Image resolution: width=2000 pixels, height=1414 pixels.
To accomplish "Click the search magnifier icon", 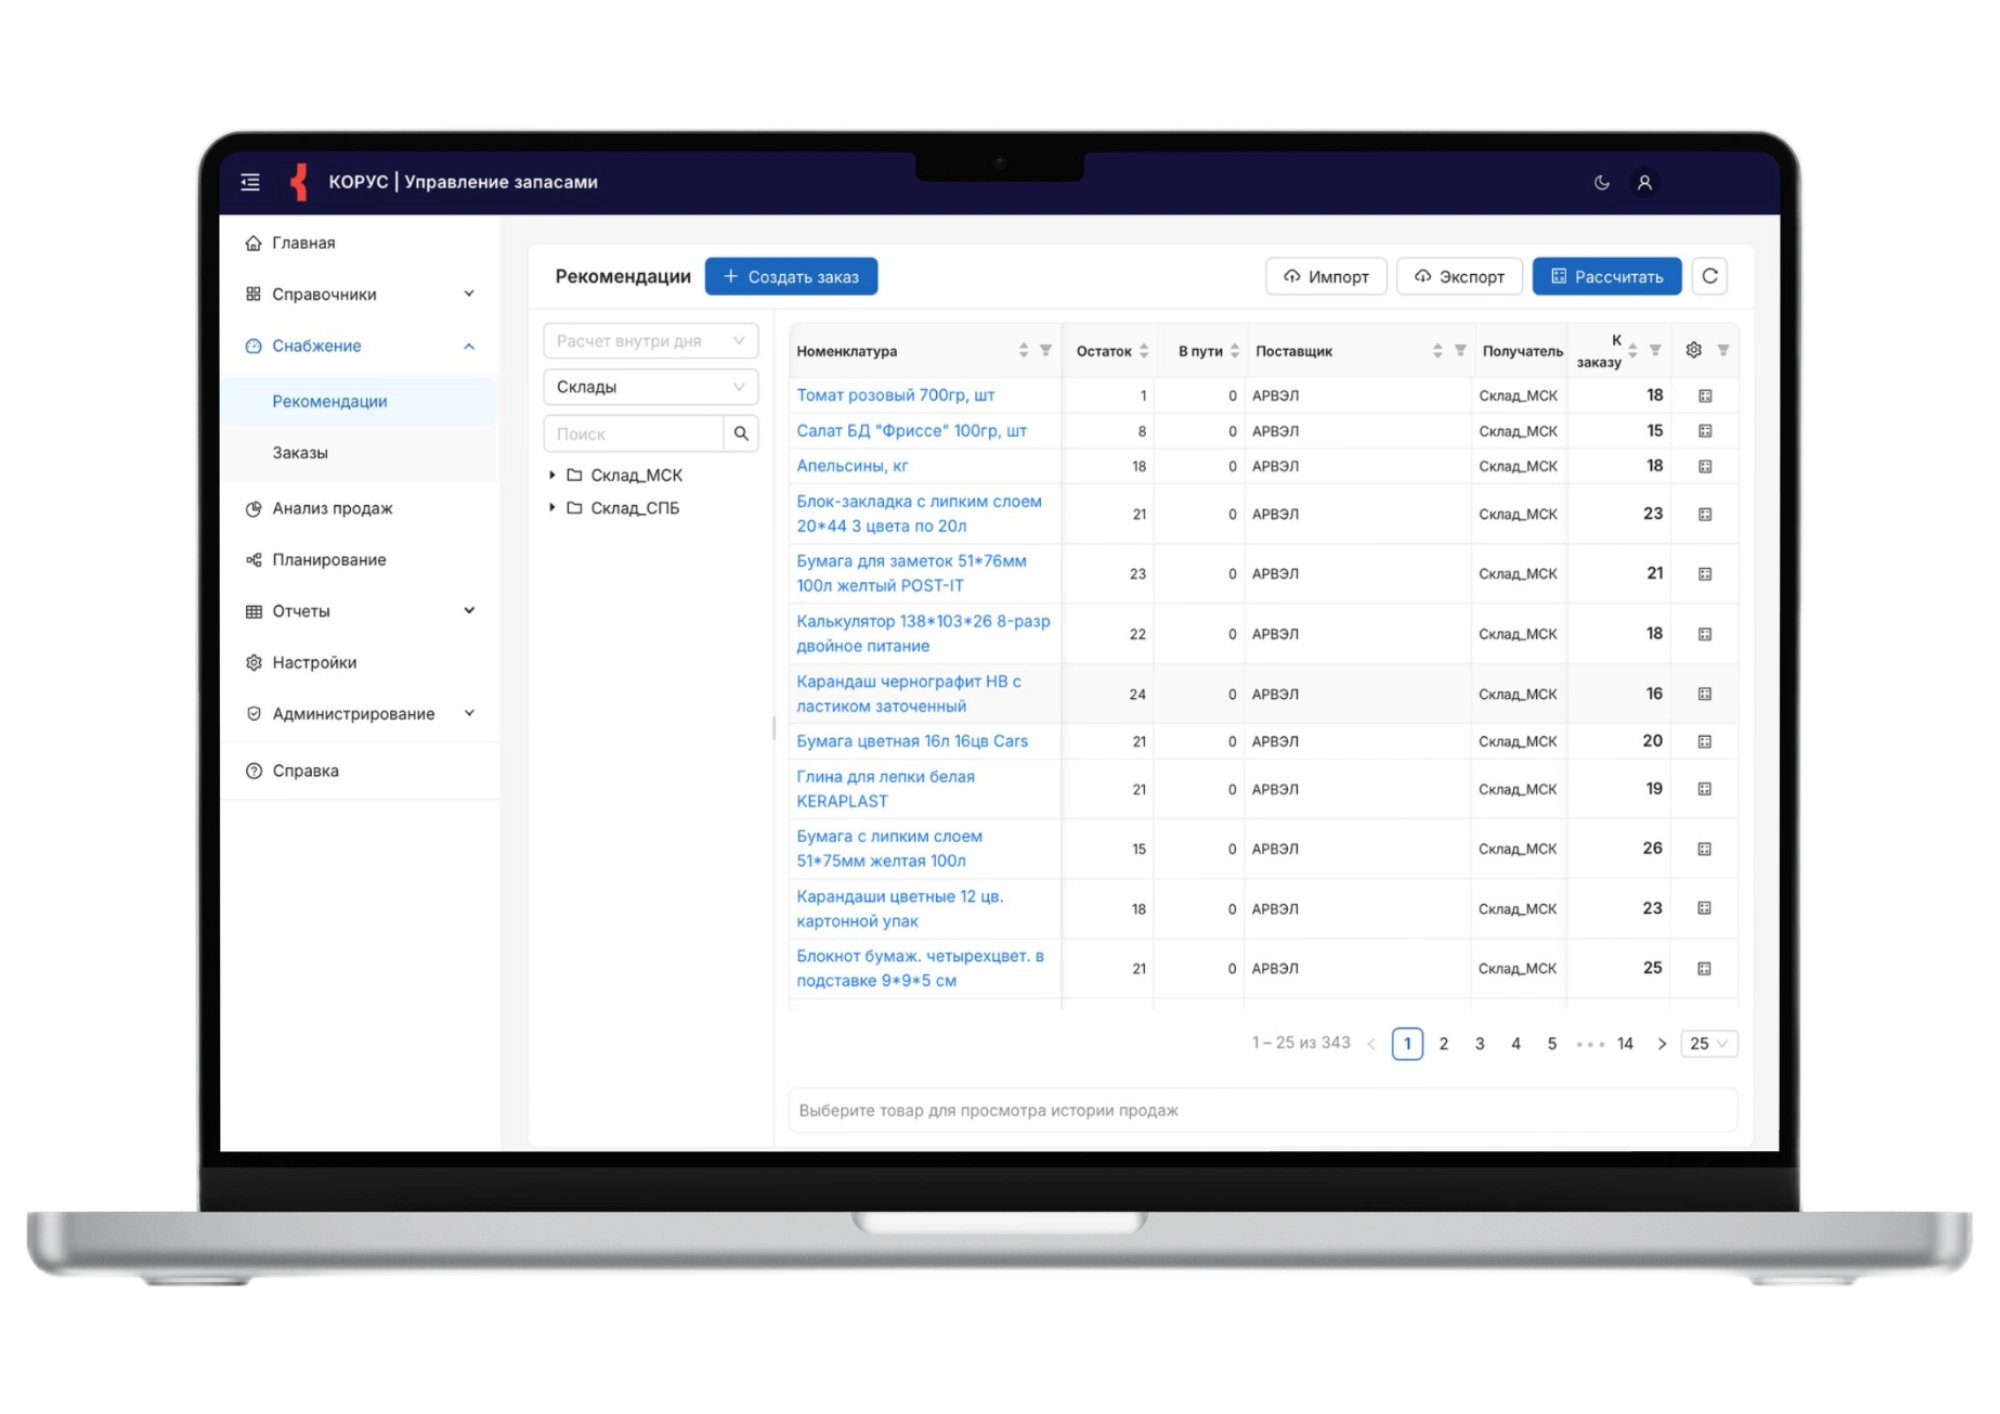I will [741, 433].
